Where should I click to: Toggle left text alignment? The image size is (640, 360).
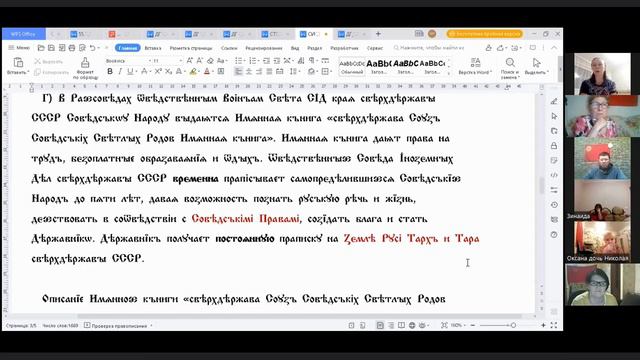[238, 71]
